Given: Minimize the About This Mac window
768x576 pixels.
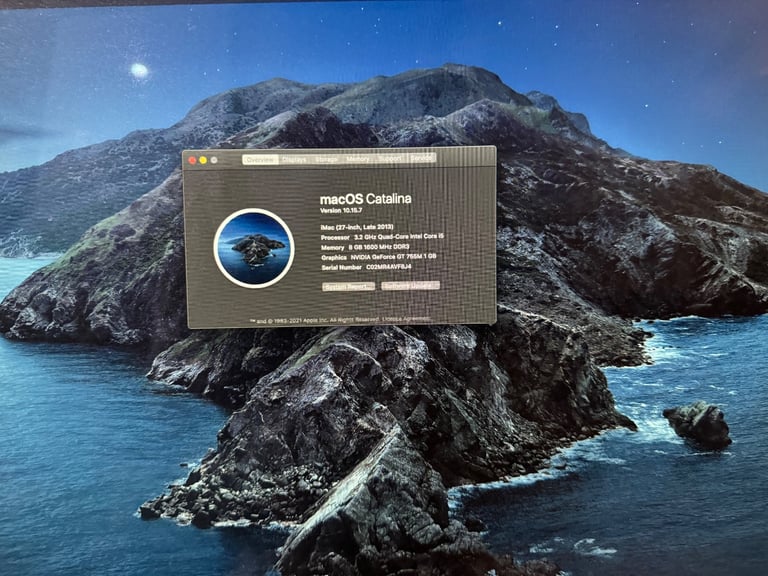Looking at the screenshot, I should point(203,160).
